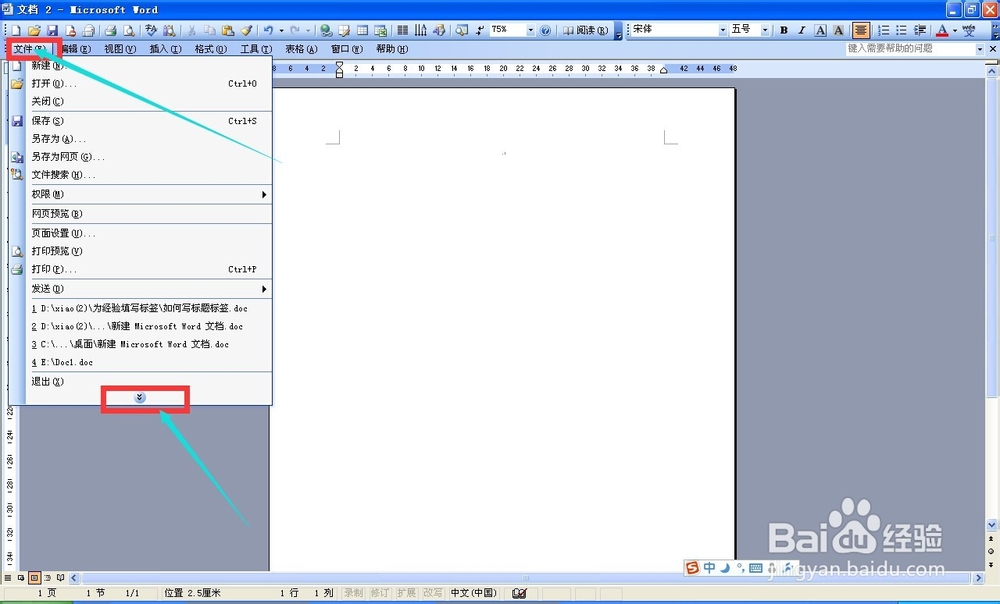Viewport: 1000px width, 604px height.
Task: Open the 工具 (Tools) menu
Action: coord(256,49)
